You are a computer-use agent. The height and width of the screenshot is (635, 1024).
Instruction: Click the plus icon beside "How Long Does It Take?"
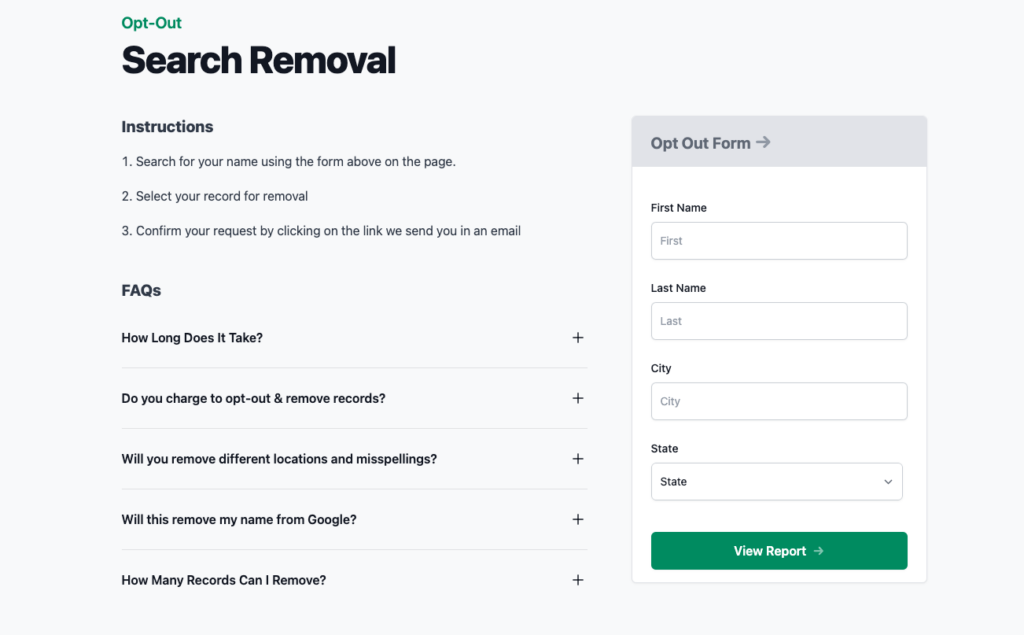point(578,337)
